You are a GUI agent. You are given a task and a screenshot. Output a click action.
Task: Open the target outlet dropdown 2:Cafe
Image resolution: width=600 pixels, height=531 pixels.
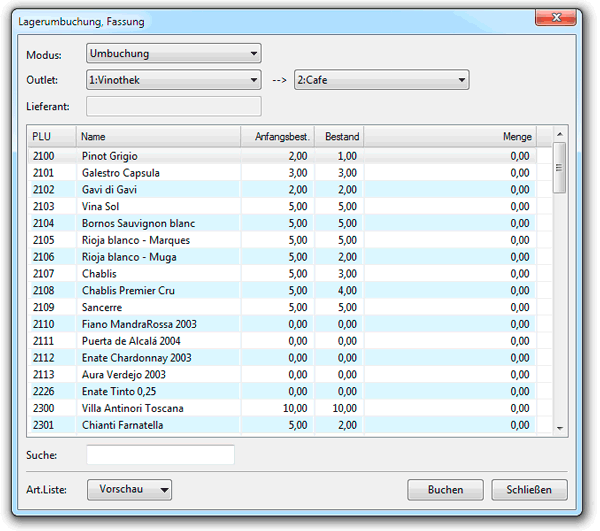pyautogui.click(x=381, y=80)
